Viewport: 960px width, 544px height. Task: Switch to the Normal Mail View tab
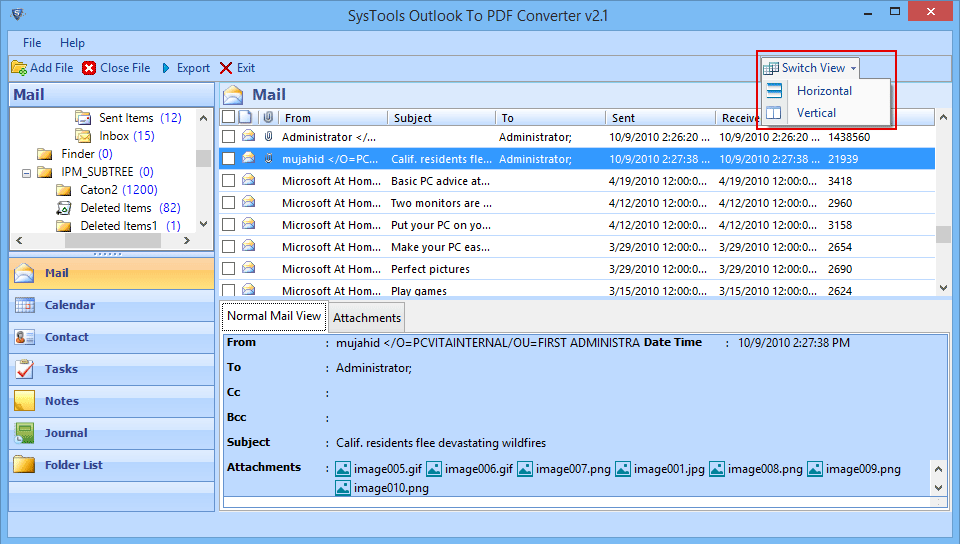coord(274,316)
